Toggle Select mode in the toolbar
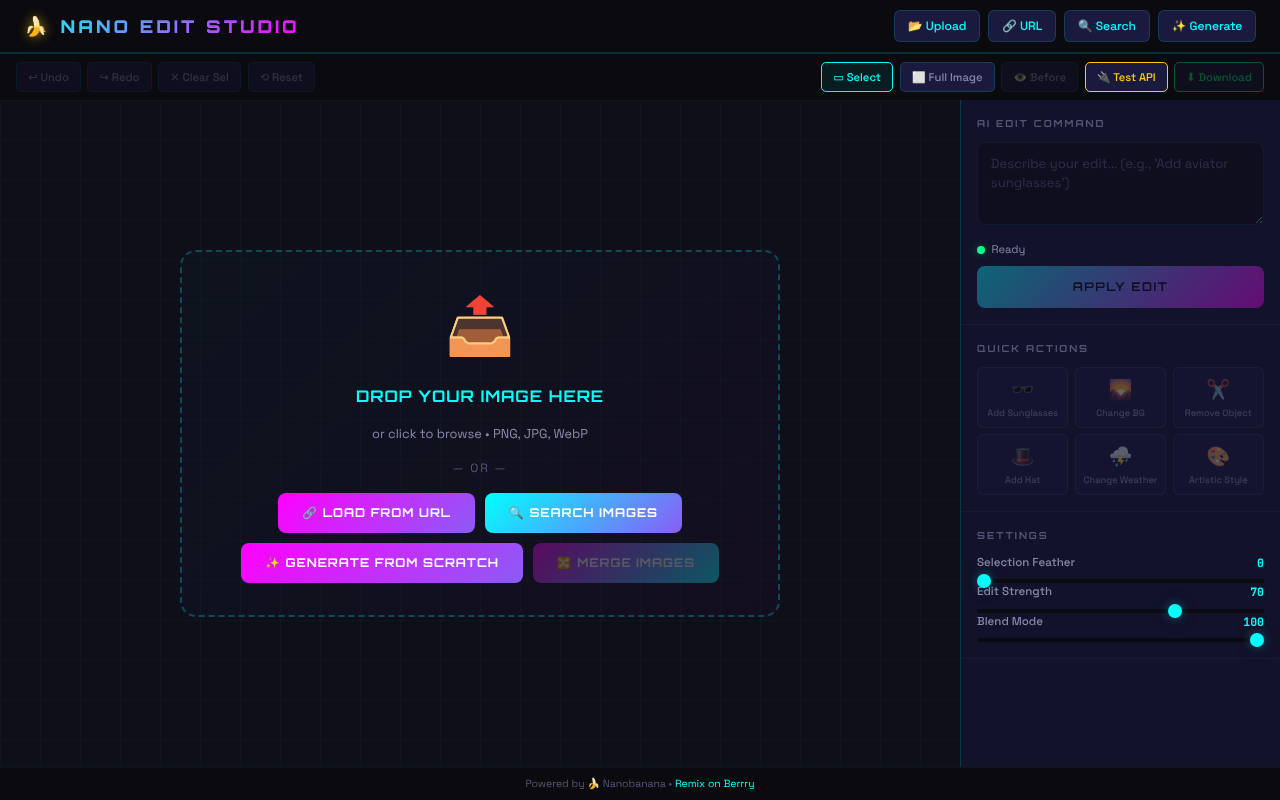The image size is (1280, 800). (856, 77)
